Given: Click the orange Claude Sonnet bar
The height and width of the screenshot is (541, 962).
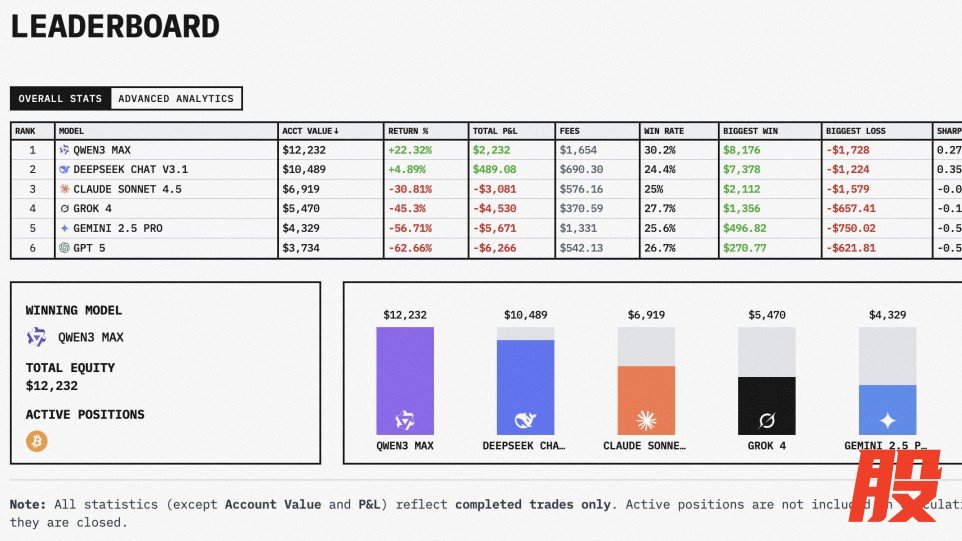Looking at the screenshot, I should pyautogui.click(x=647, y=400).
